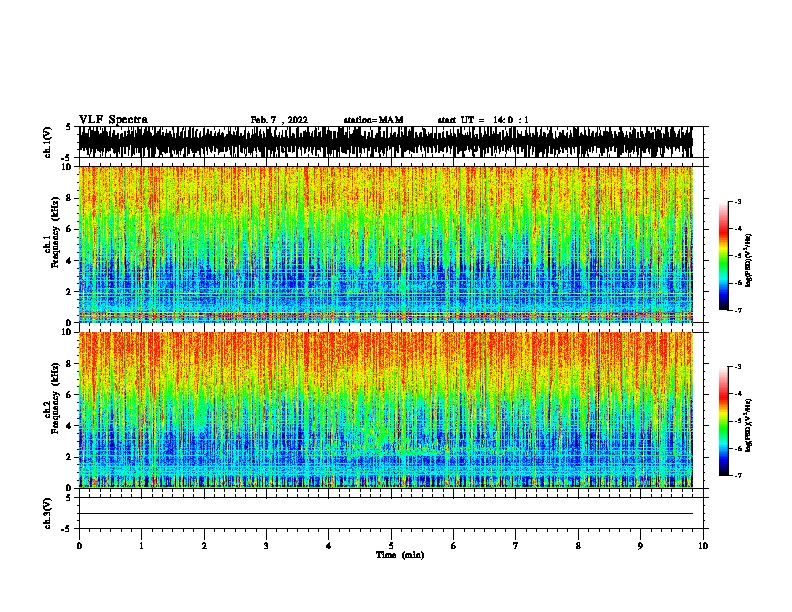Click the time axis tick label "6"

(454, 545)
